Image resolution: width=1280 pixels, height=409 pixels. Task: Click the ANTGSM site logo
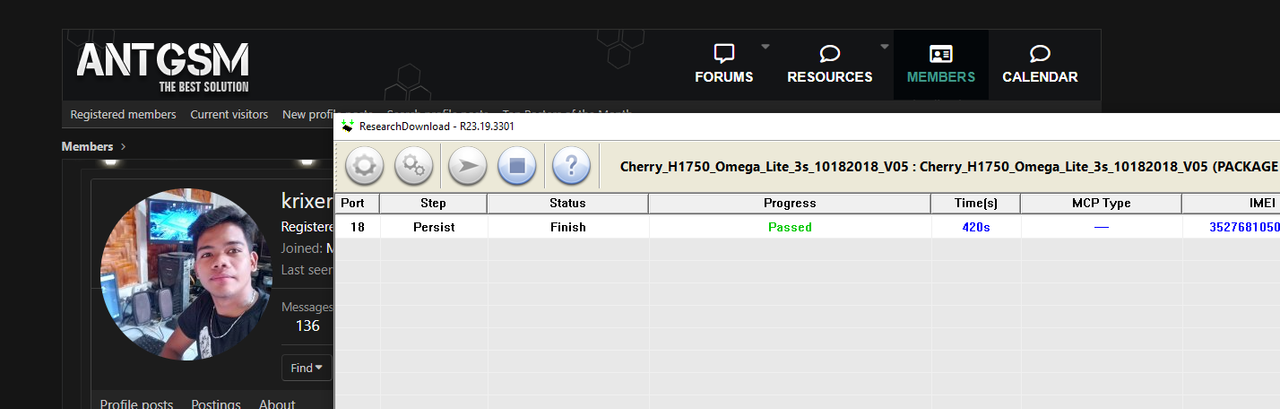pos(162,67)
